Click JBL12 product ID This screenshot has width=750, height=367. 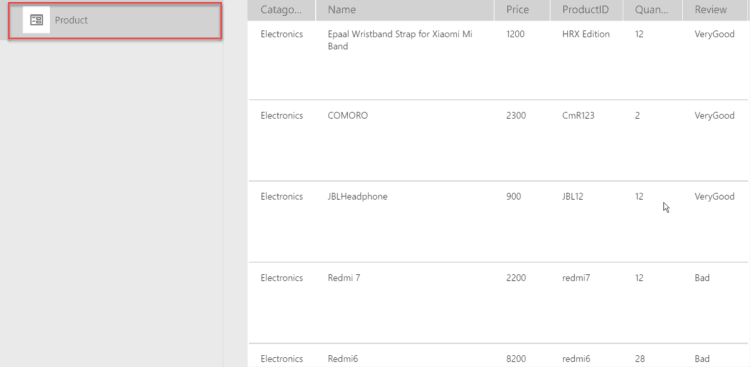pyautogui.click(x=573, y=197)
